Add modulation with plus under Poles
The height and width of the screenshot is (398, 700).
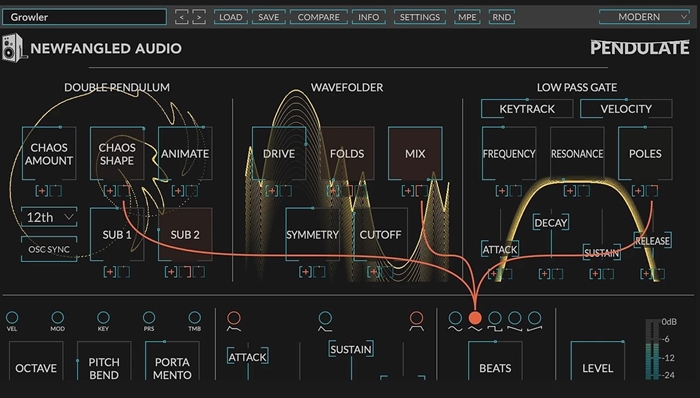638,191
